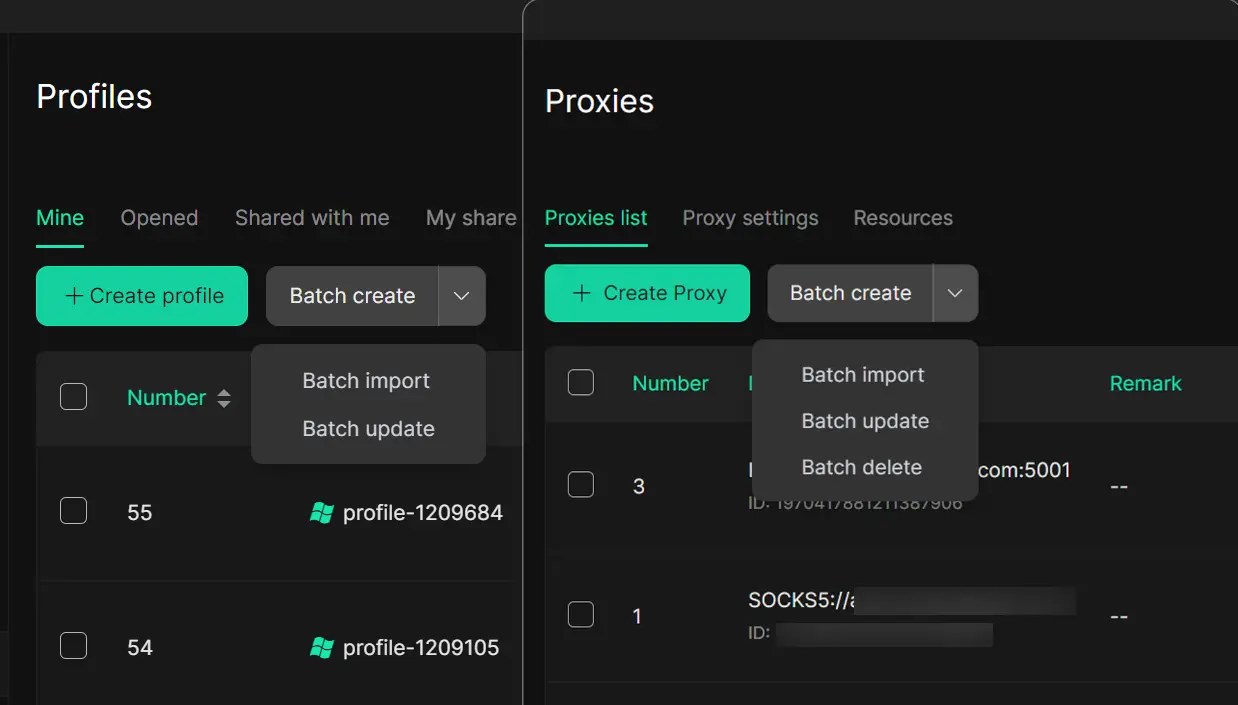Sort profiles using the Number sort arrows

pyautogui.click(x=224, y=398)
